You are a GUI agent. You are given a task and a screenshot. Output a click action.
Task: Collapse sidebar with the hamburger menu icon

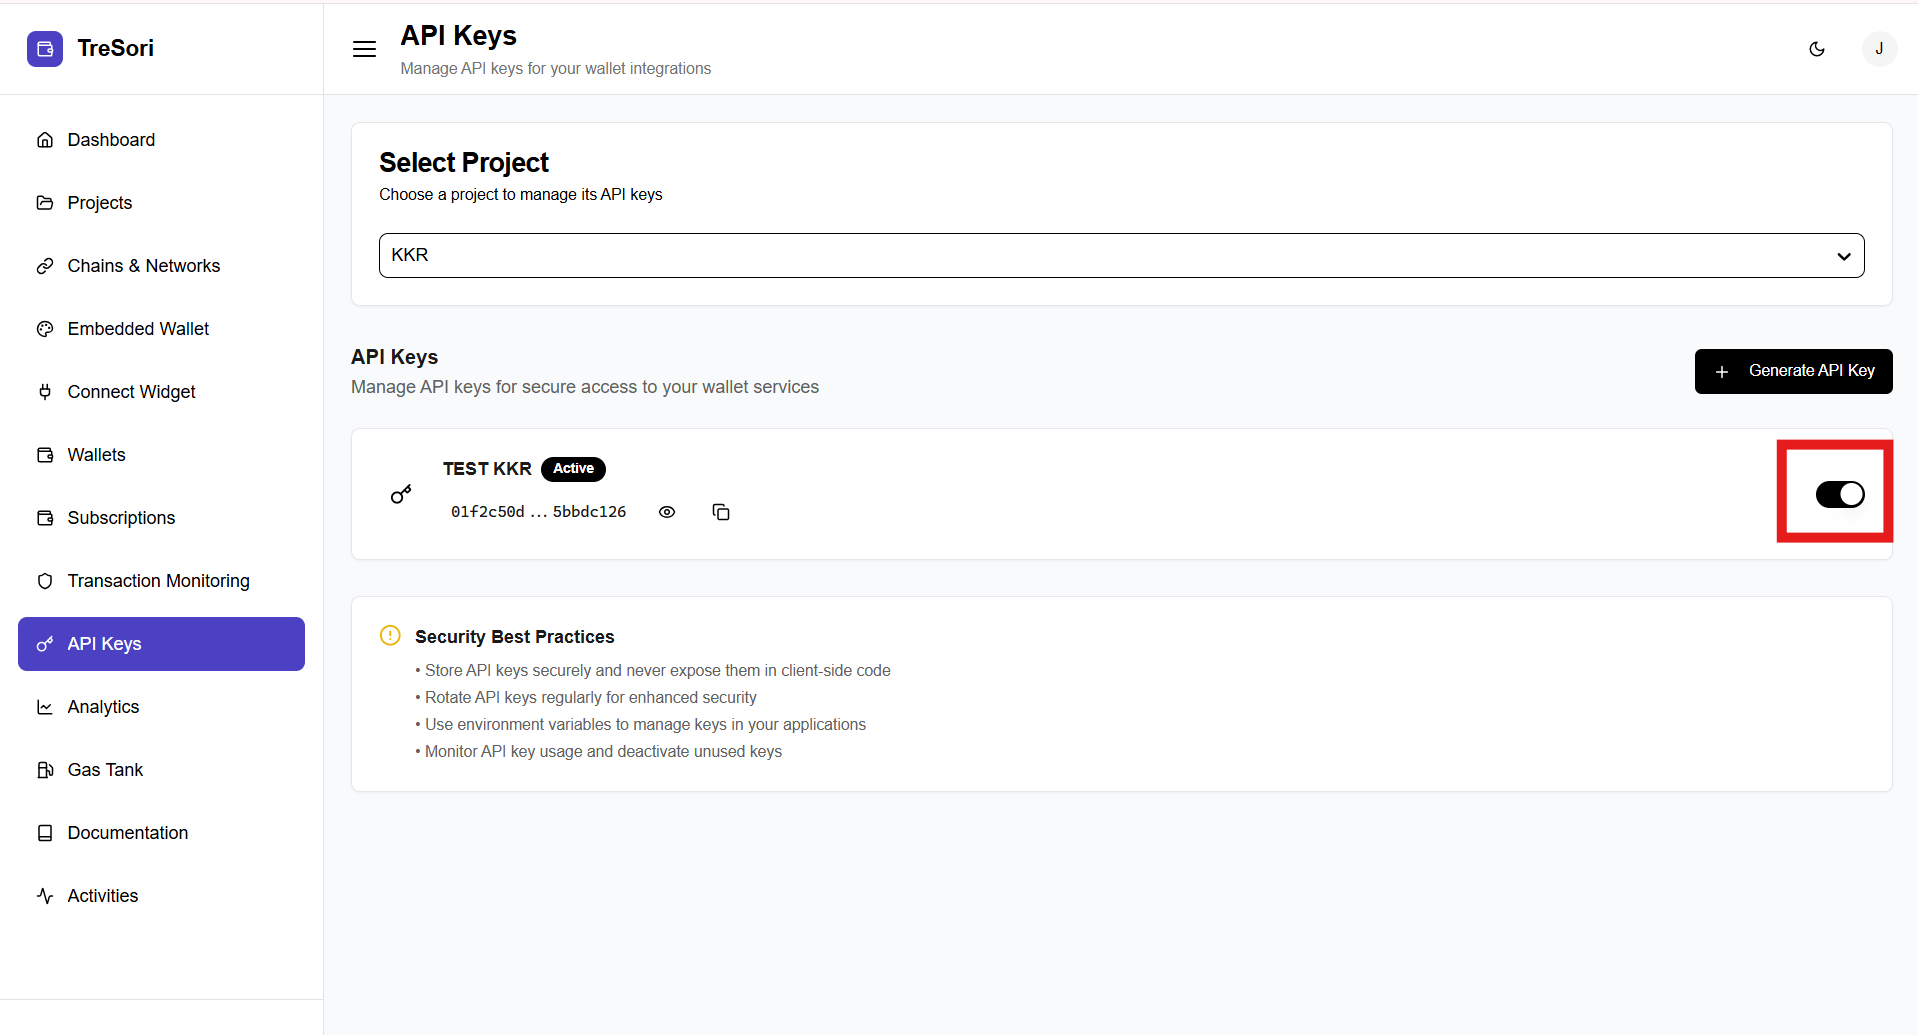(364, 49)
